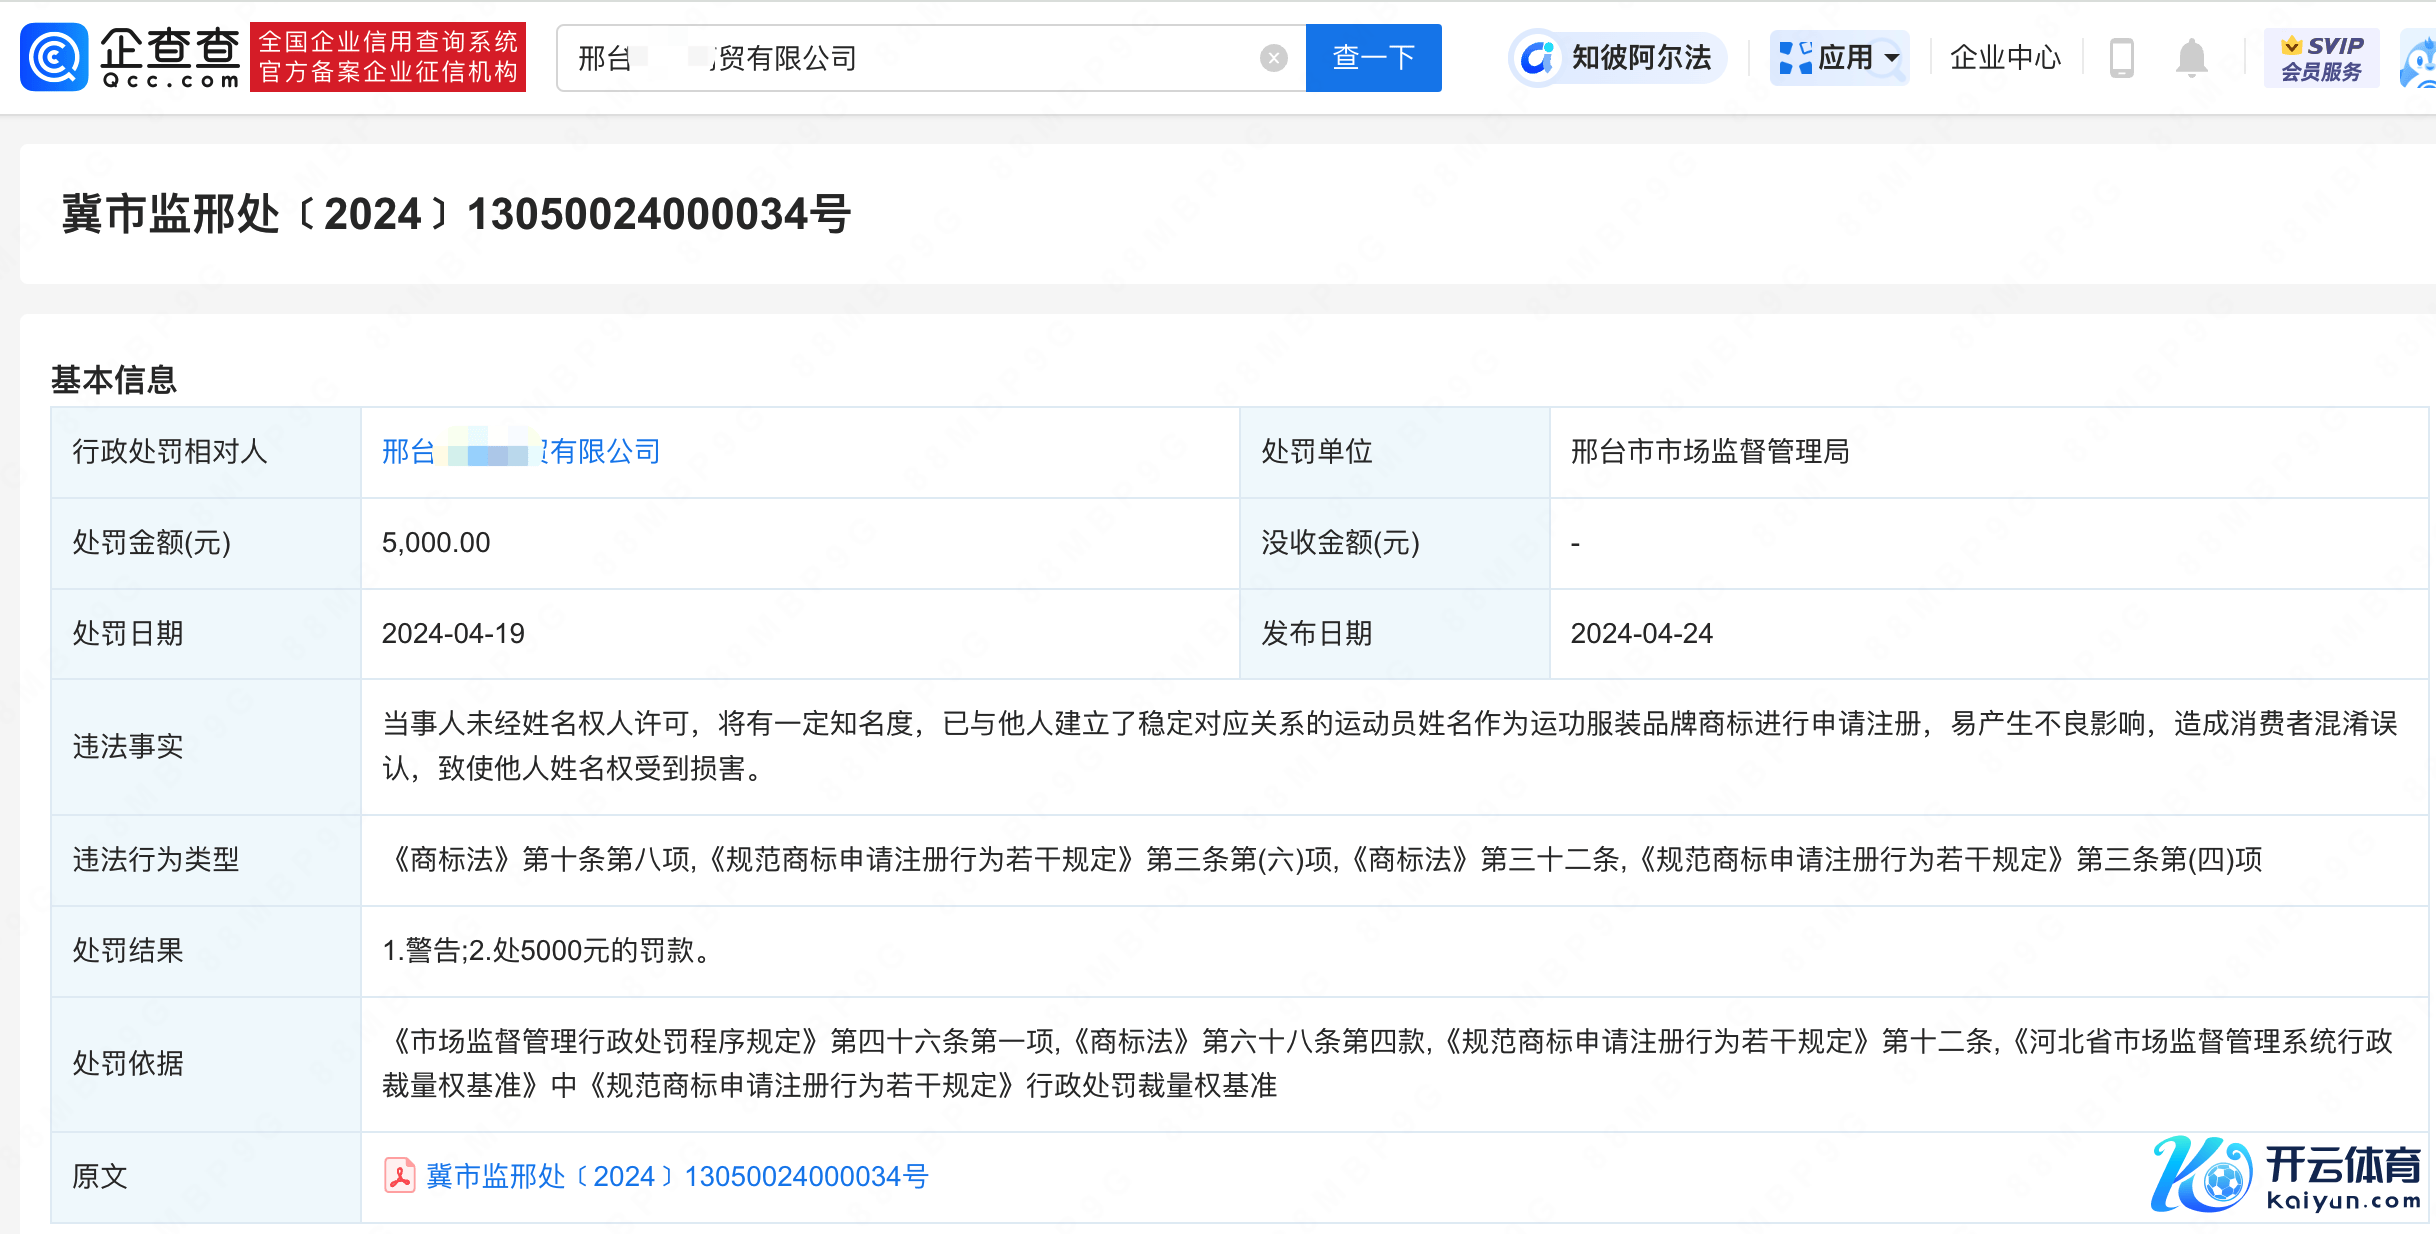Click the Qcc.com logo icon
The width and height of the screenshot is (2436, 1234).
click(54, 57)
